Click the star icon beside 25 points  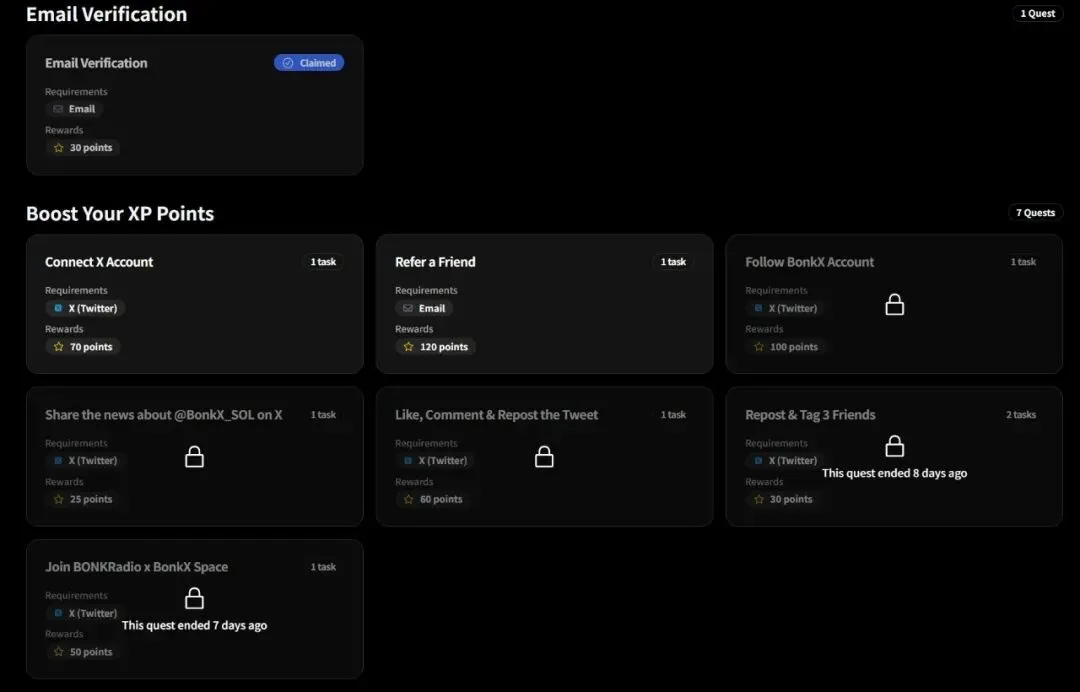click(59, 499)
